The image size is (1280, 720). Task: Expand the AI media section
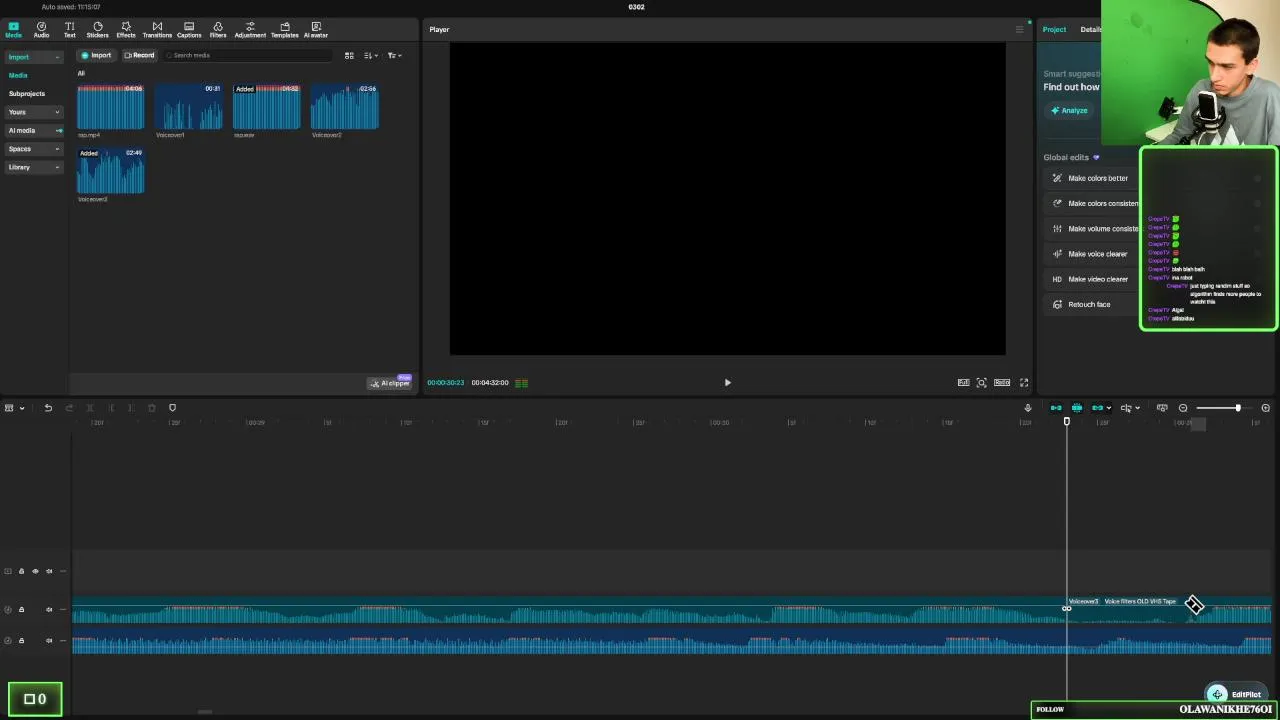[x=34, y=130]
